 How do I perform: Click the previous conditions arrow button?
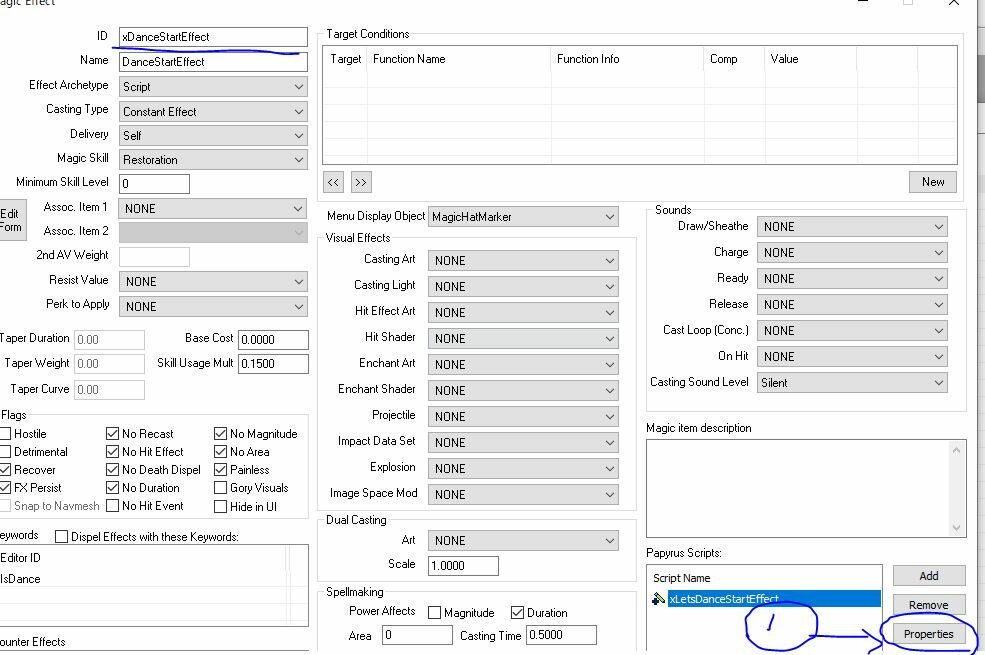334,182
